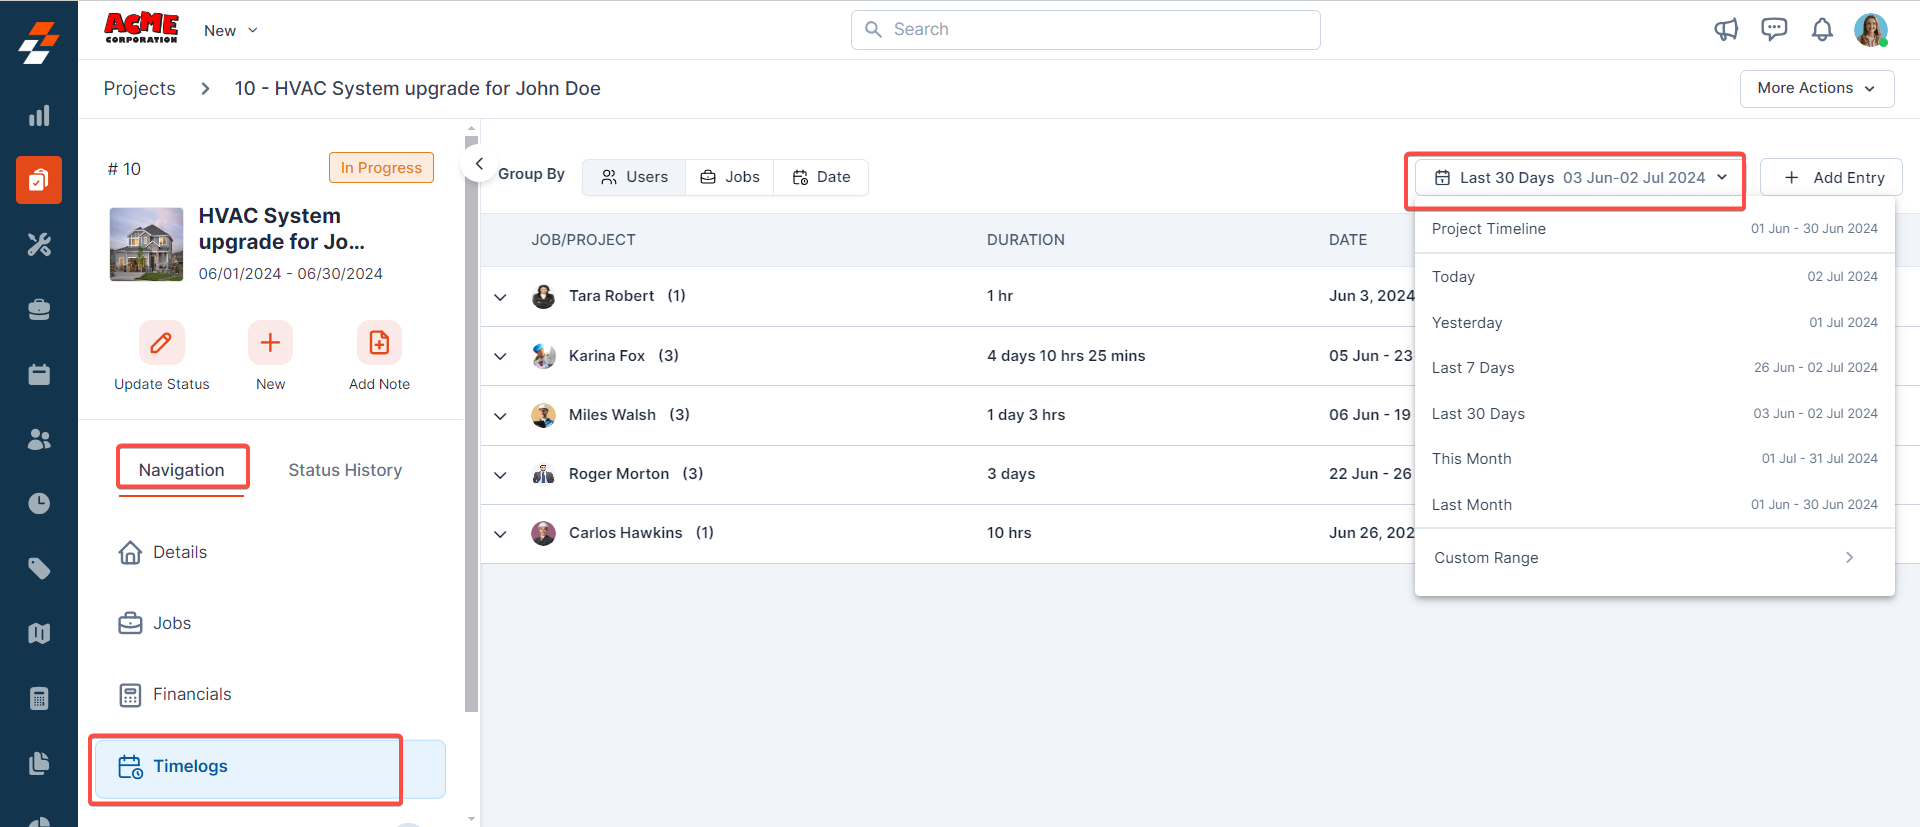Click the Add Note document icon
This screenshot has height=827, width=1920.
click(379, 343)
